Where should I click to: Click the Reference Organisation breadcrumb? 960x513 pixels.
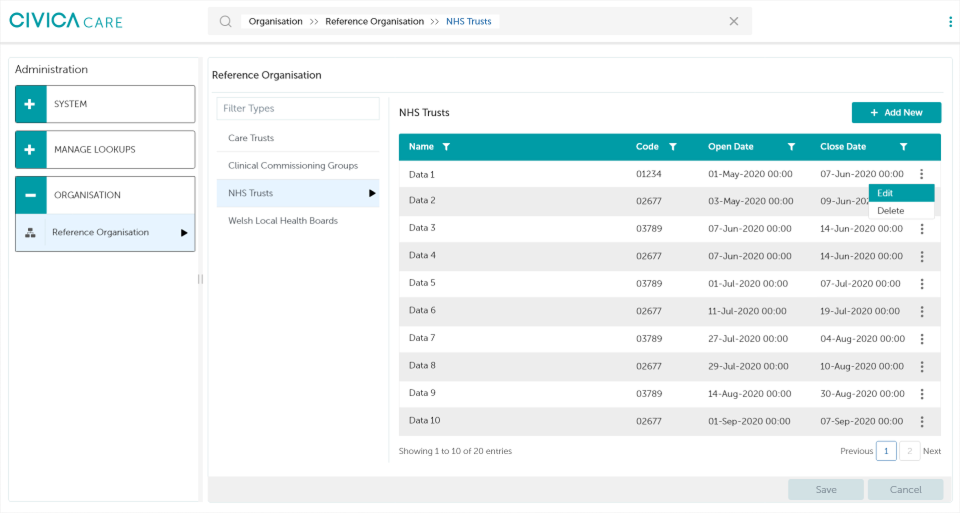(375, 21)
